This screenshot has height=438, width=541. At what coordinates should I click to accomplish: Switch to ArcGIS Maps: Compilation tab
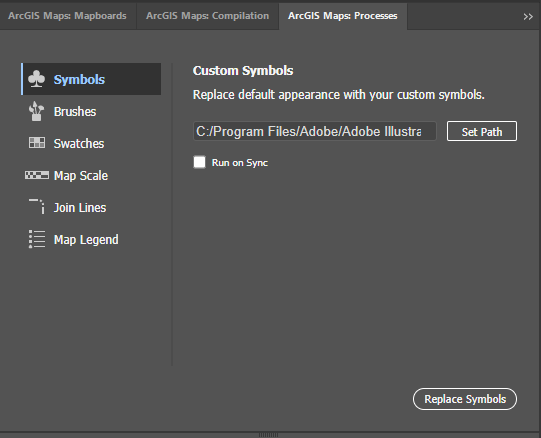click(x=207, y=16)
